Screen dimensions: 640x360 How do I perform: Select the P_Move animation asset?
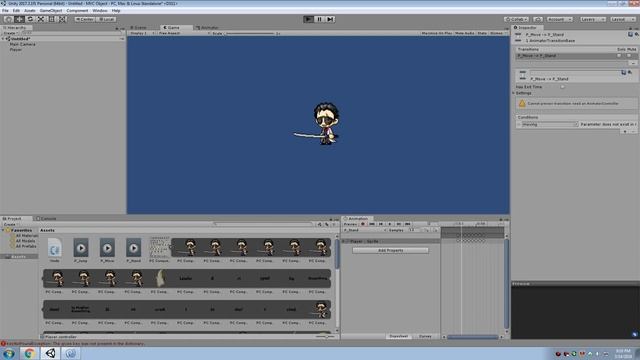click(107, 250)
